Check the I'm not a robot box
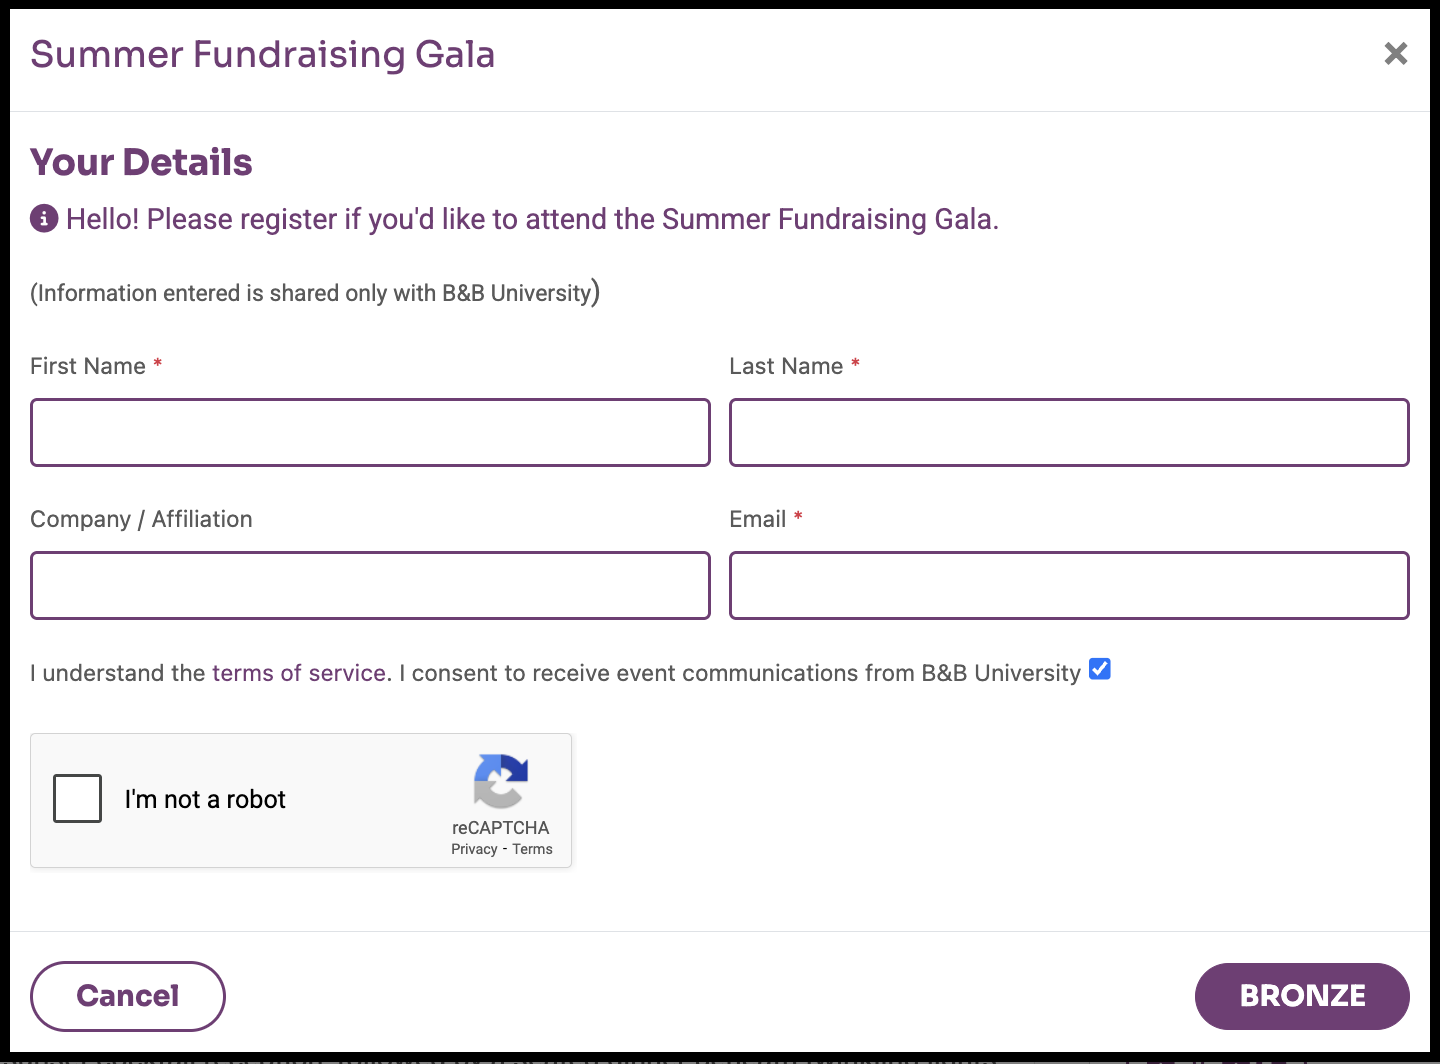 click(78, 798)
